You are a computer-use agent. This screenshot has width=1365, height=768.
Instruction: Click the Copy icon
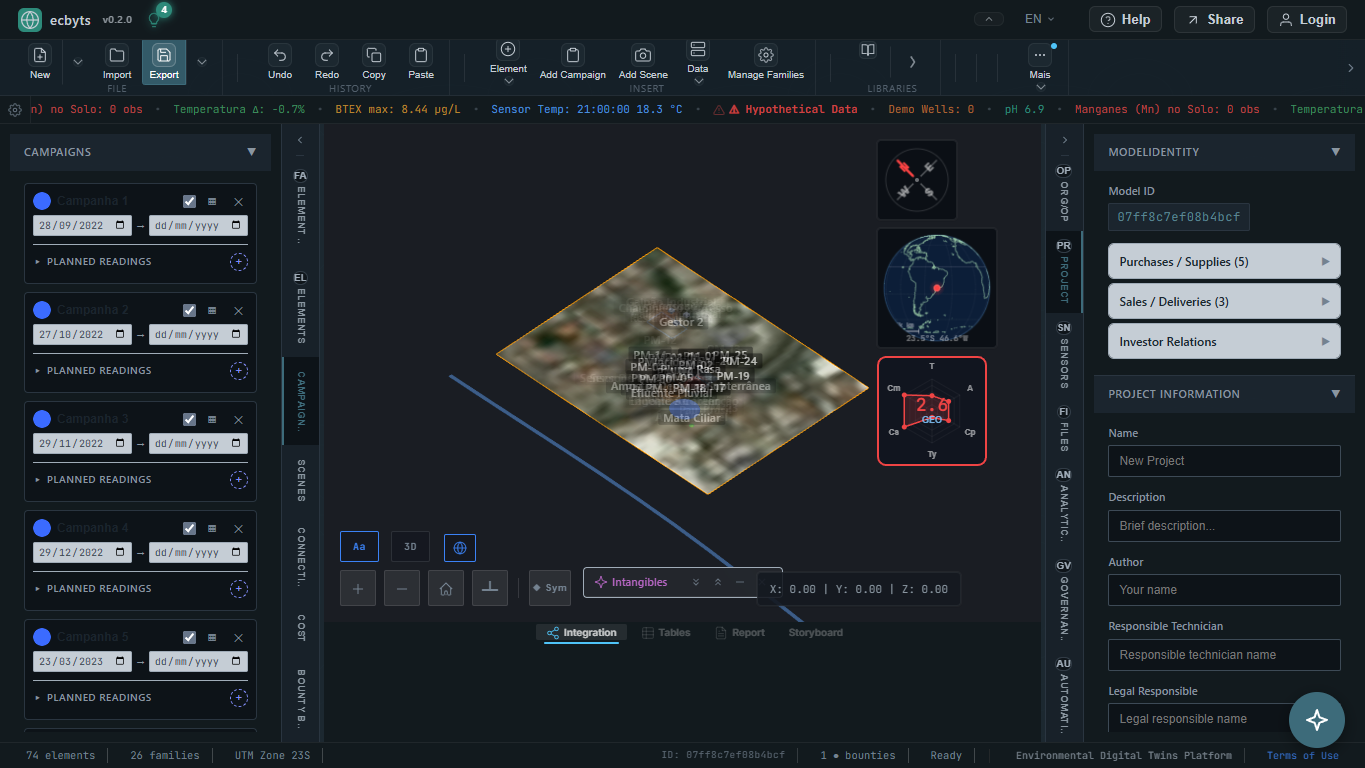(374, 56)
